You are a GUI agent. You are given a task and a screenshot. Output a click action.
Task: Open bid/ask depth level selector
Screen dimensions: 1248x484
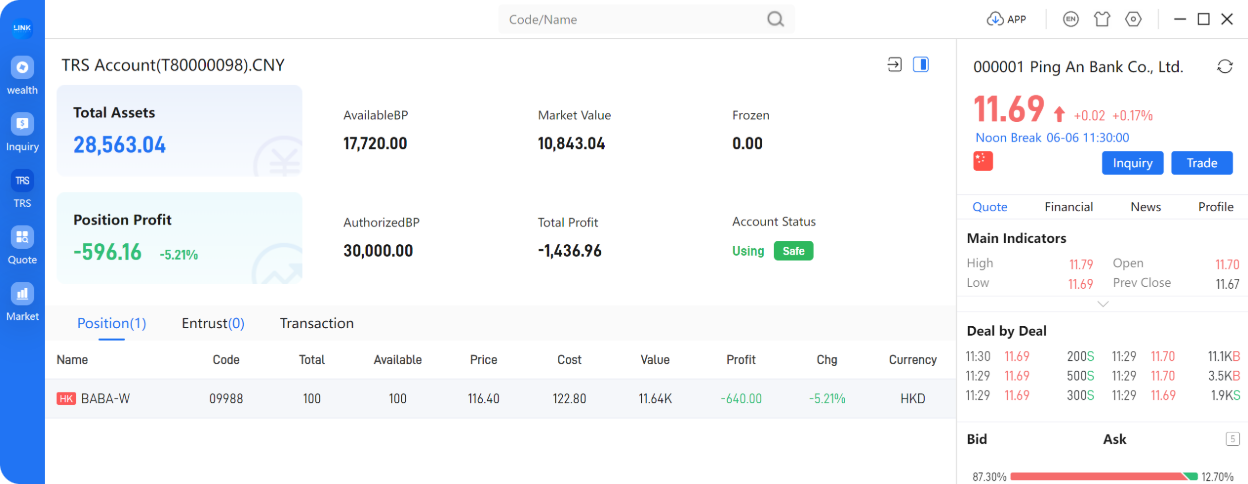point(1233,439)
